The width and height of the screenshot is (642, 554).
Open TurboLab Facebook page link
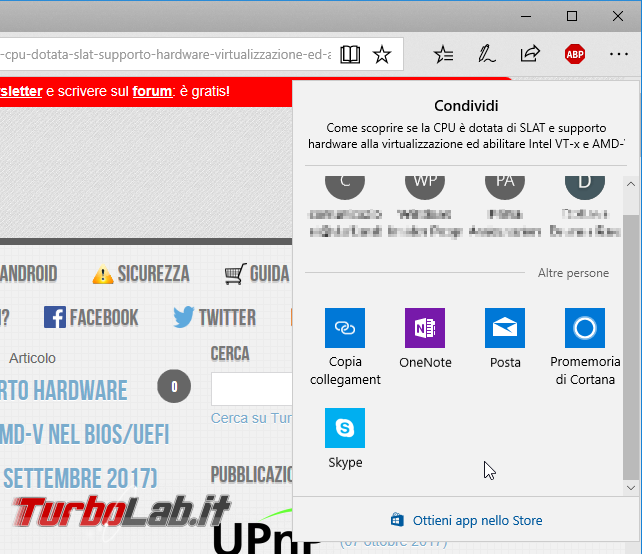91,317
